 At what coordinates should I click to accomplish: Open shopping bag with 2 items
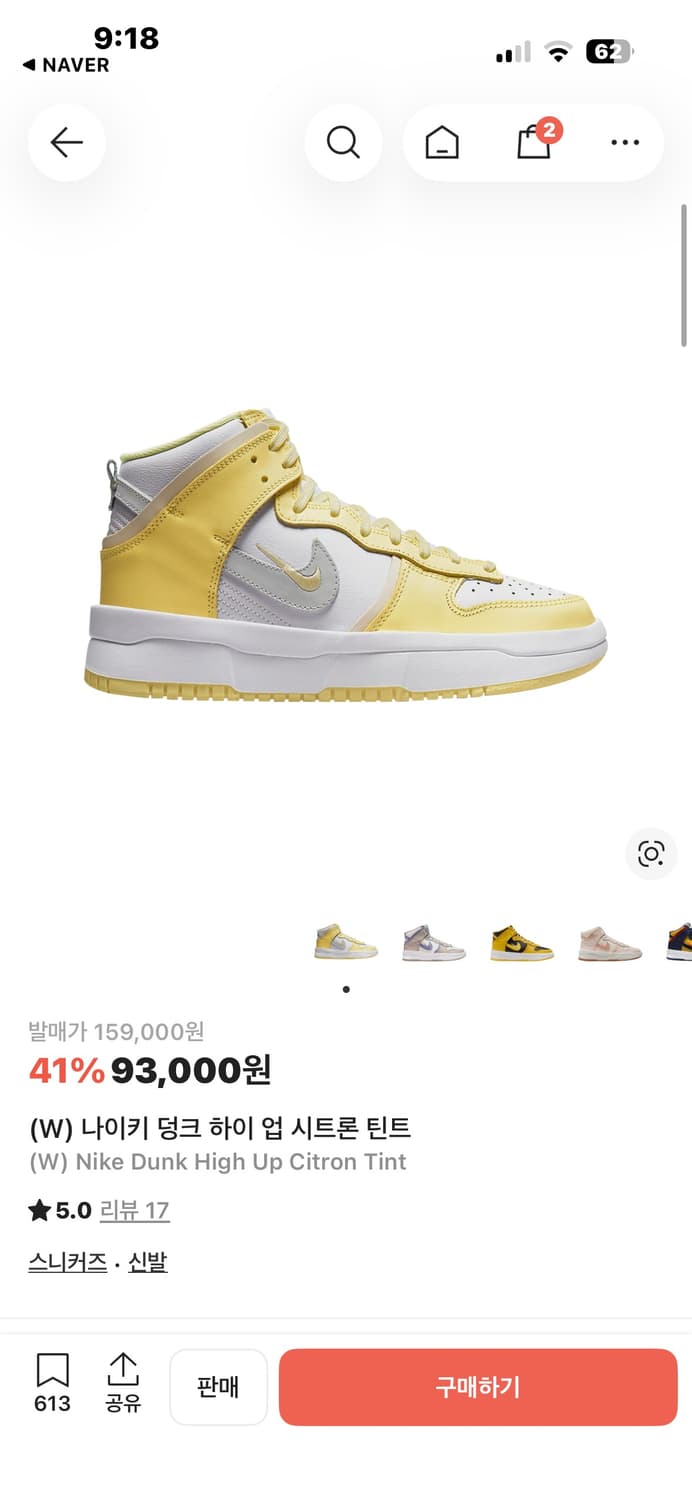pos(536,142)
